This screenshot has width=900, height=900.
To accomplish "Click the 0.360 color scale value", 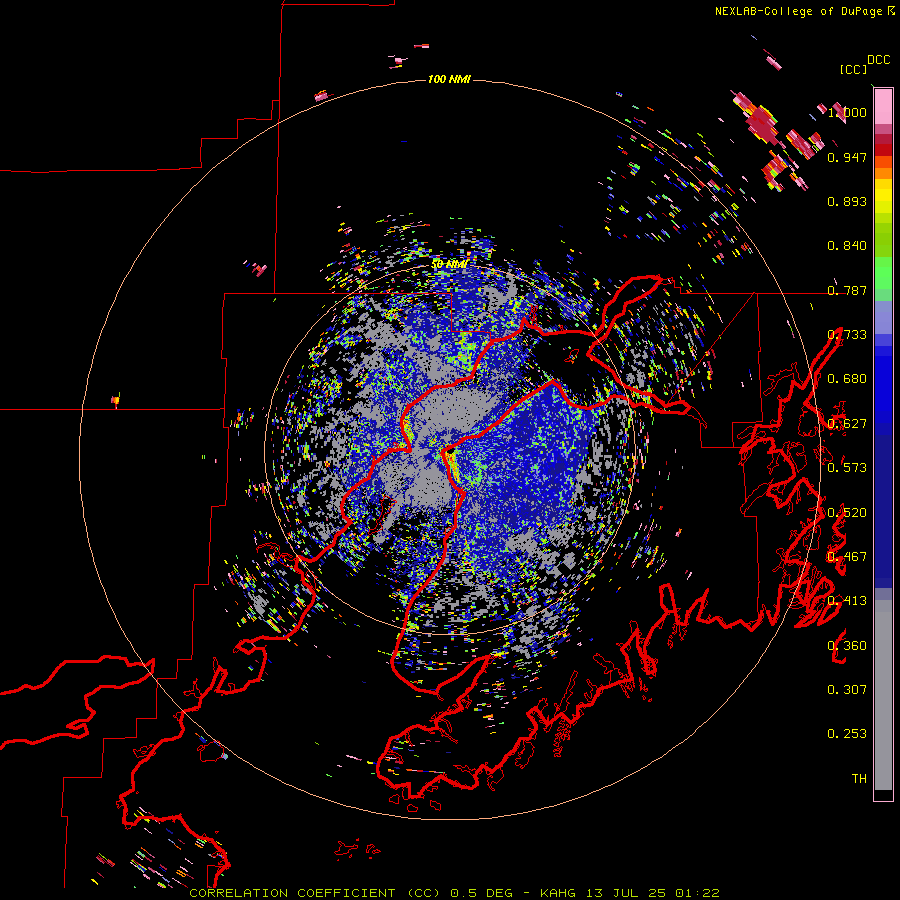I will [x=847, y=646].
